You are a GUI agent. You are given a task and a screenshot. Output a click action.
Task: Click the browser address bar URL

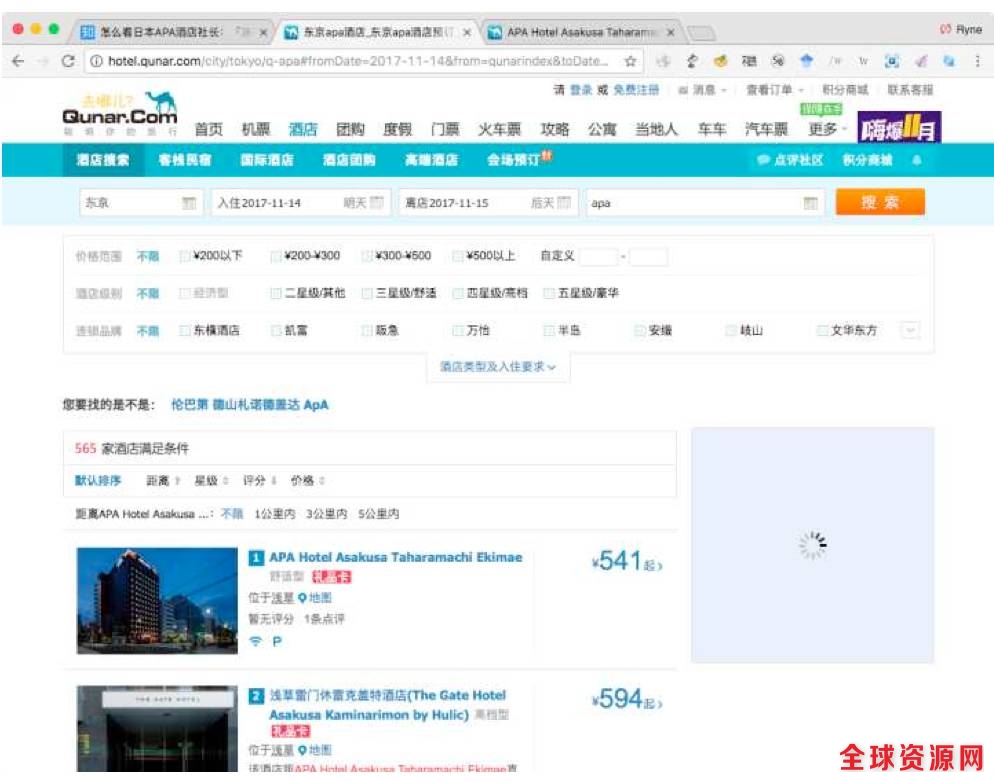[x=358, y=61]
